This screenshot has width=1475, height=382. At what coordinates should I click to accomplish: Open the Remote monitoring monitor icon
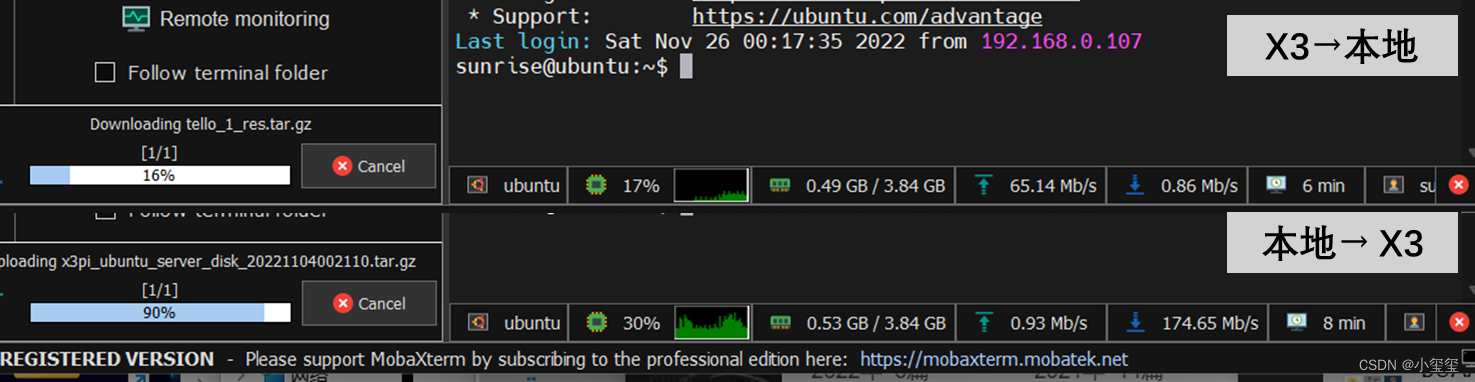pyautogui.click(x=136, y=19)
